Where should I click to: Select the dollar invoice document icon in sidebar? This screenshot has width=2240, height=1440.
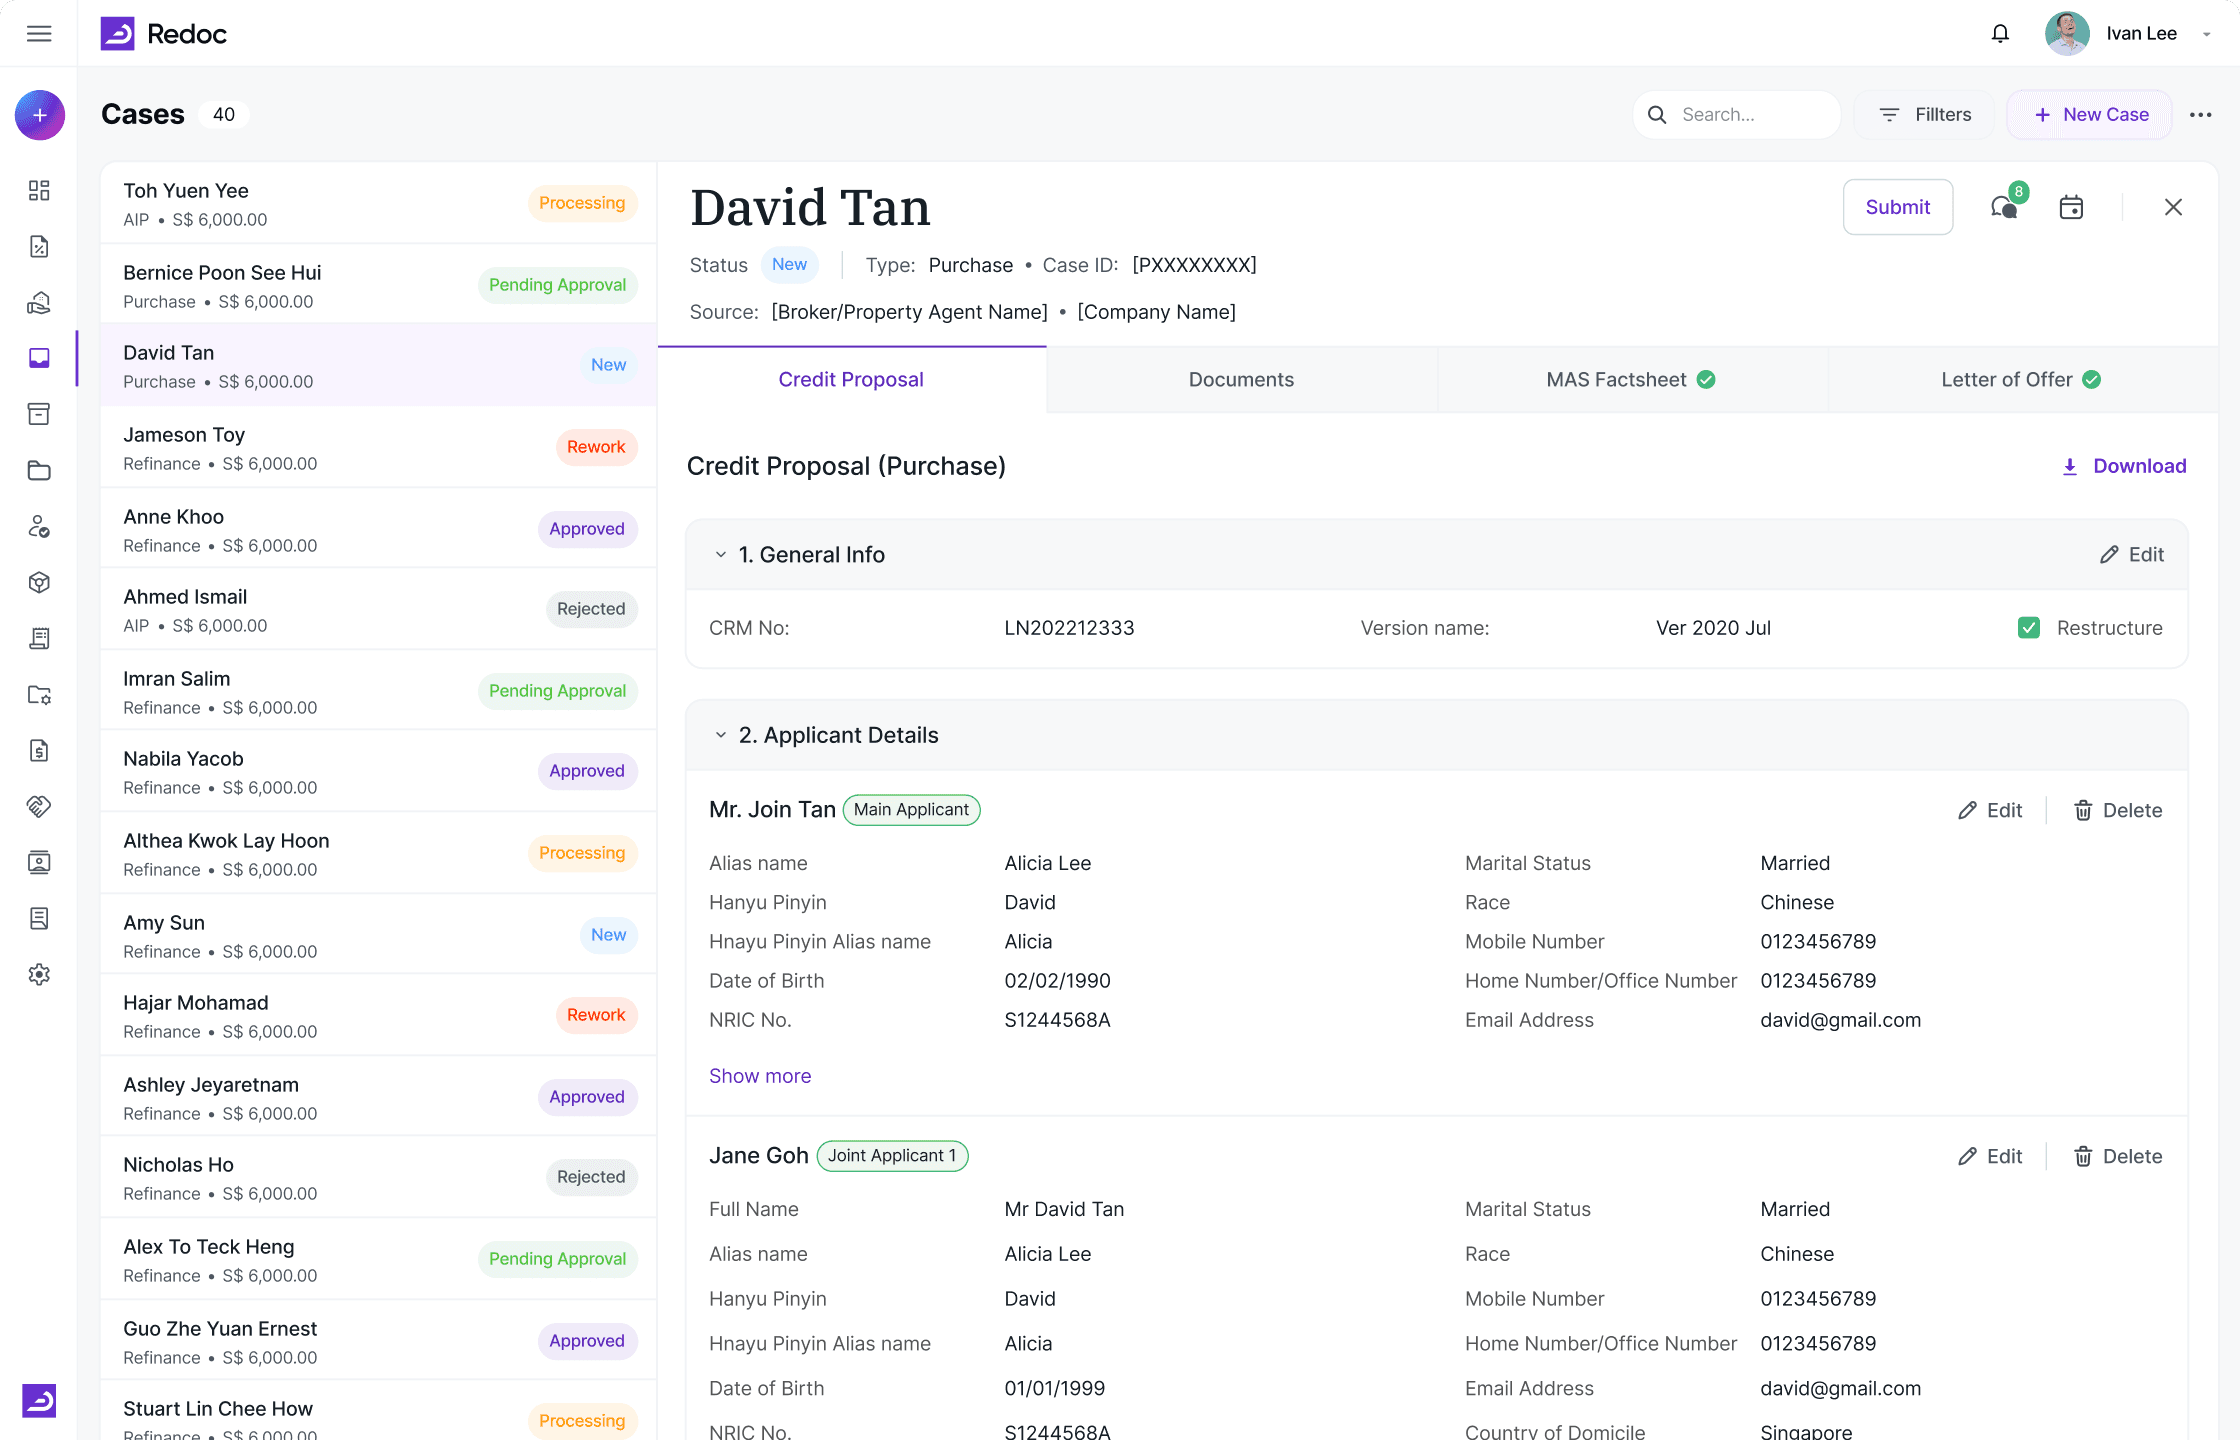pos(39,751)
